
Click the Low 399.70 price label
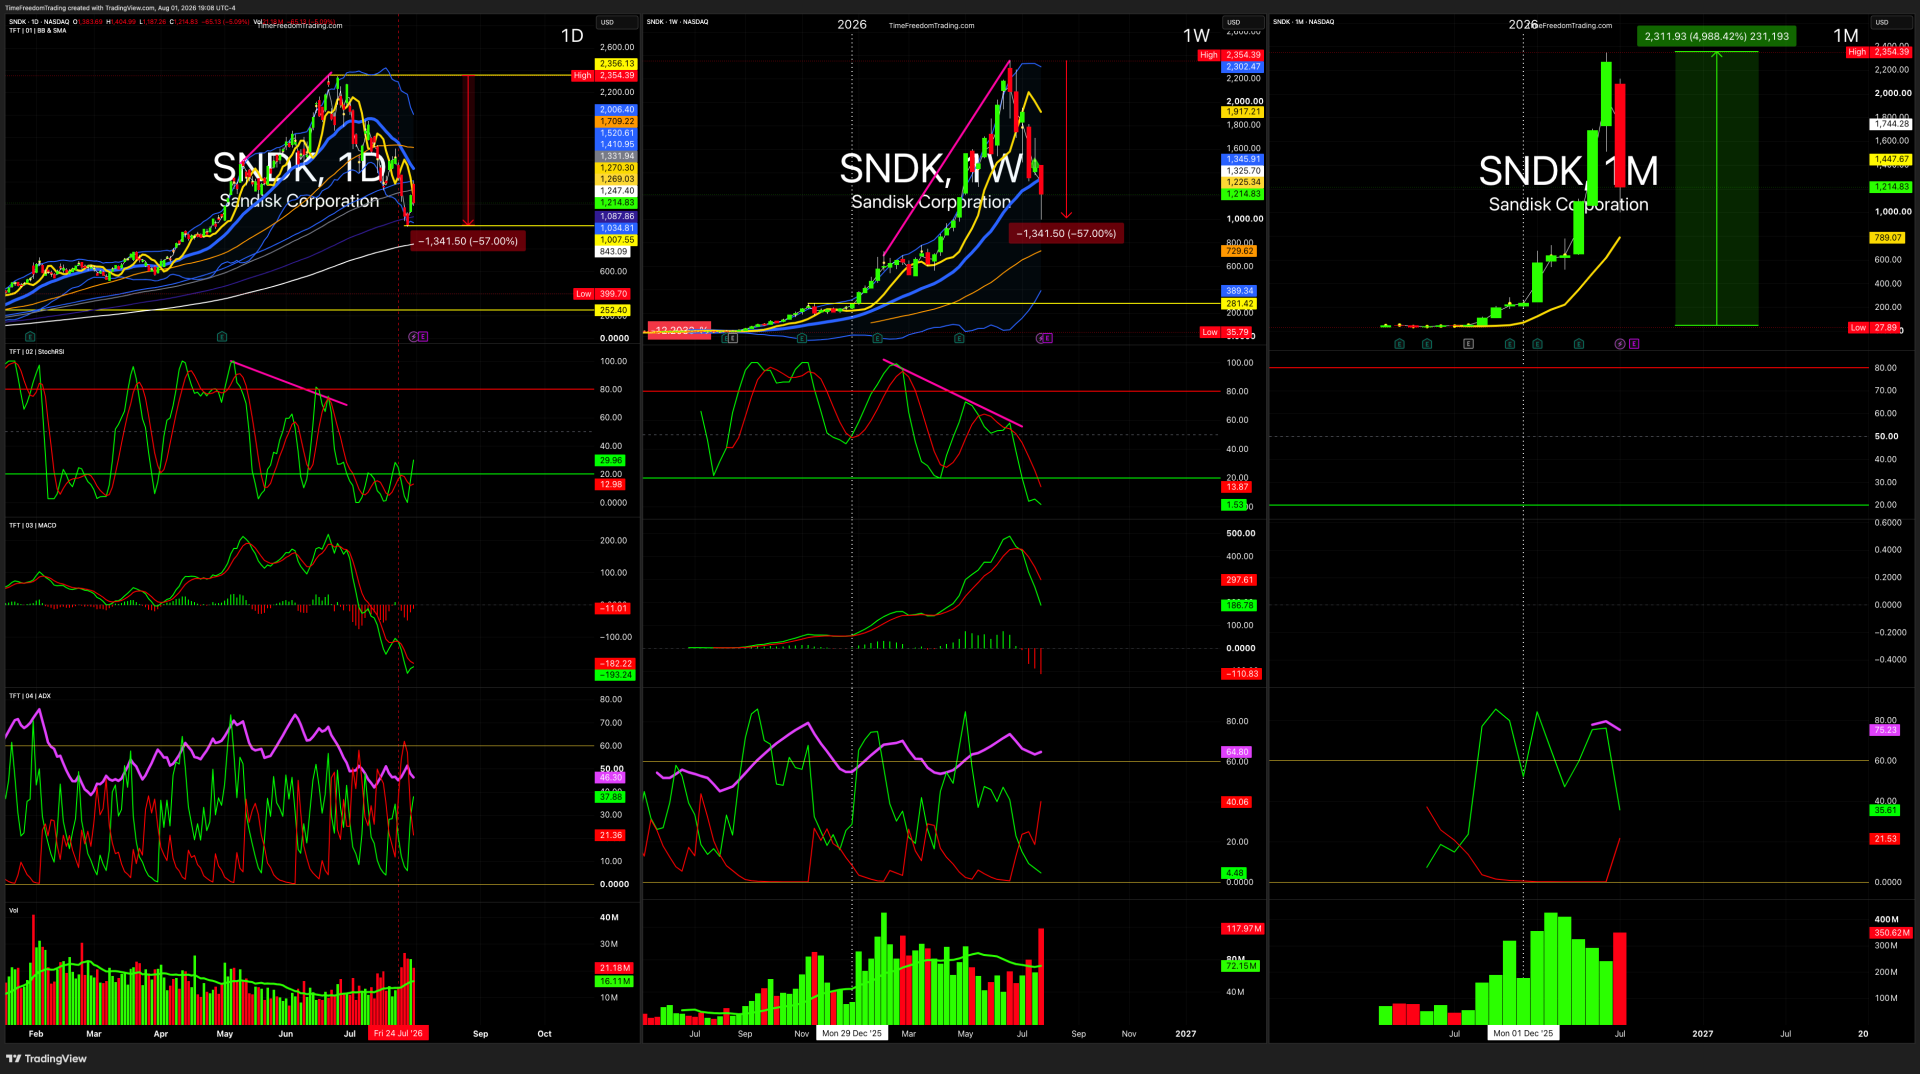pyautogui.click(x=602, y=294)
